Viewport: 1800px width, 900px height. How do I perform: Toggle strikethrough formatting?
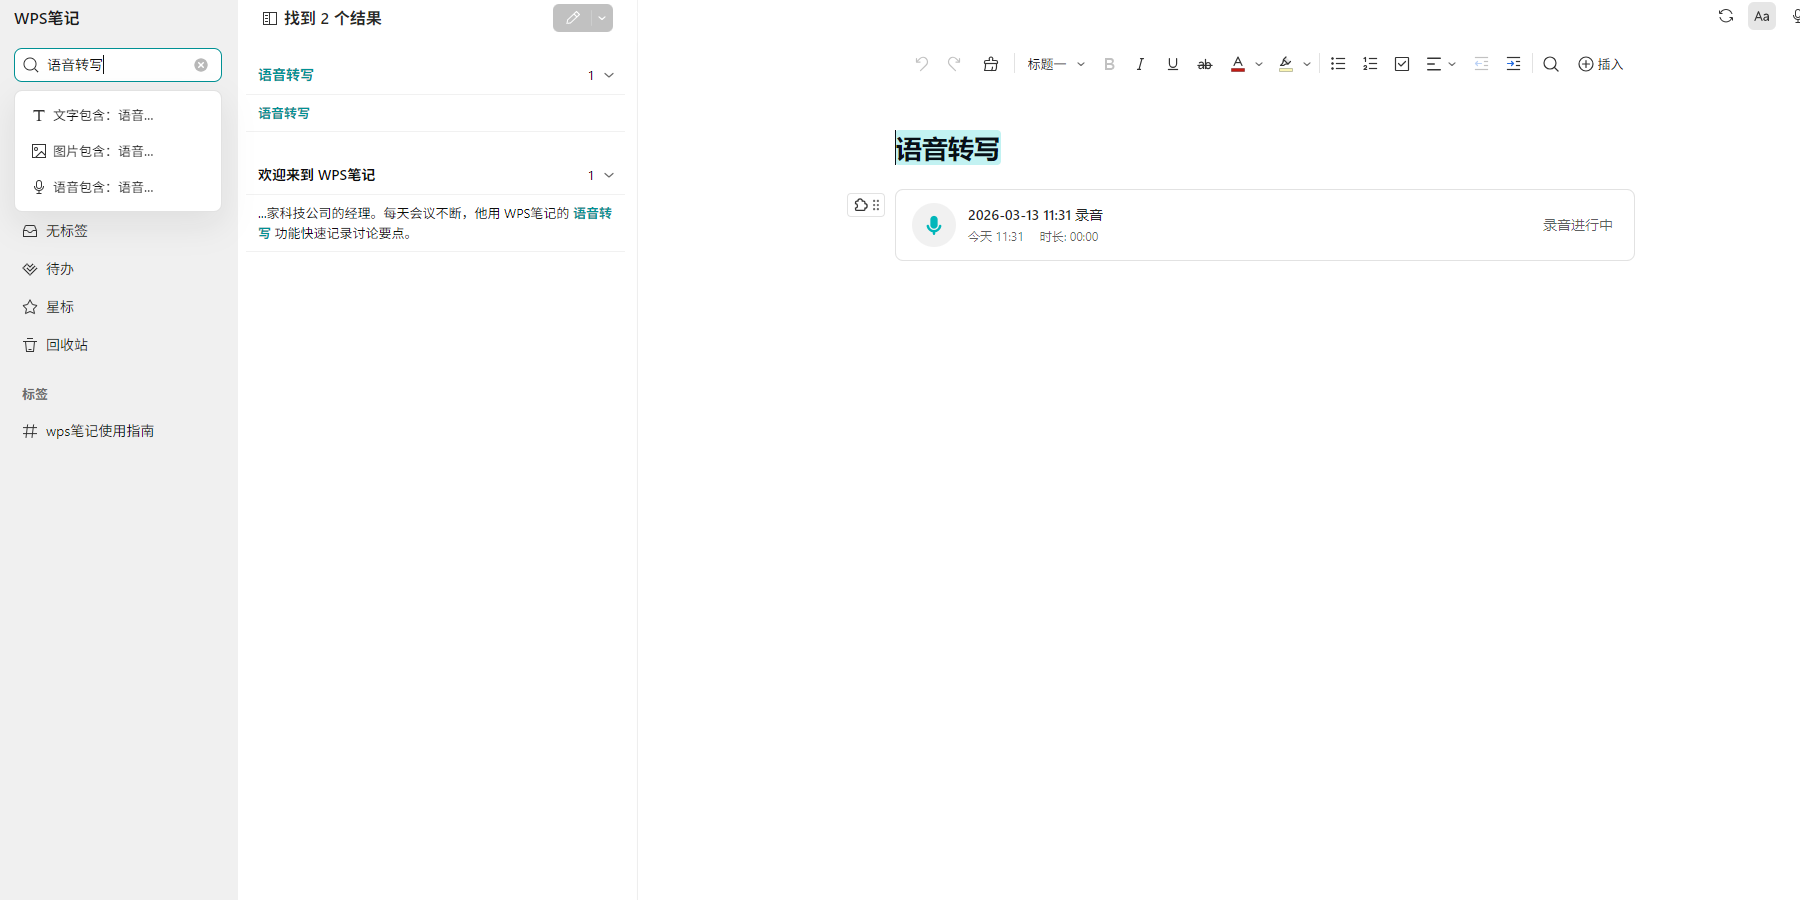pos(1205,64)
